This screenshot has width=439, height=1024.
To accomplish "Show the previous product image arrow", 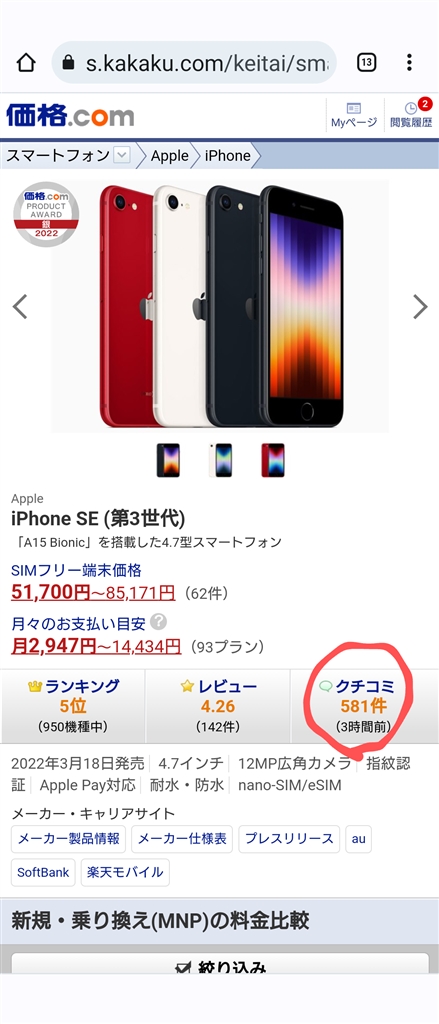I will pyautogui.click(x=20, y=306).
